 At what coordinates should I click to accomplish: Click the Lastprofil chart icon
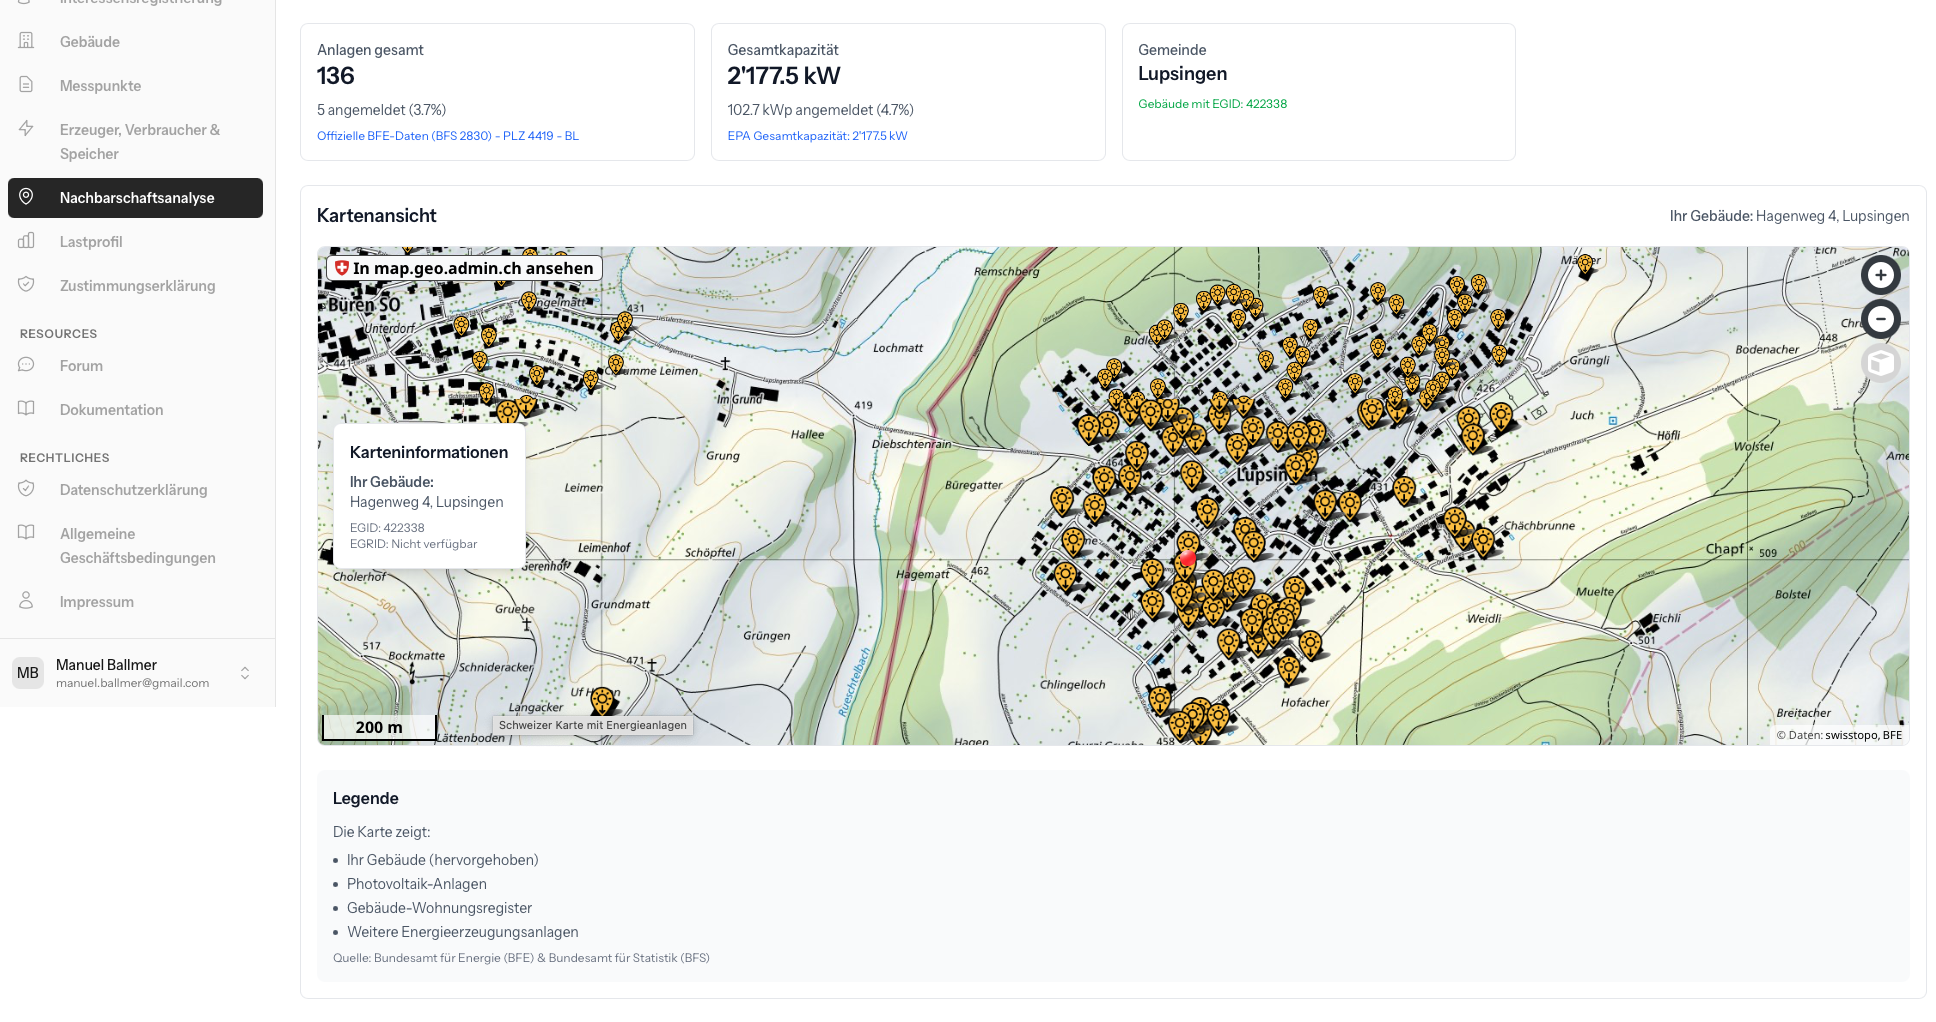pyautogui.click(x=27, y=241)
